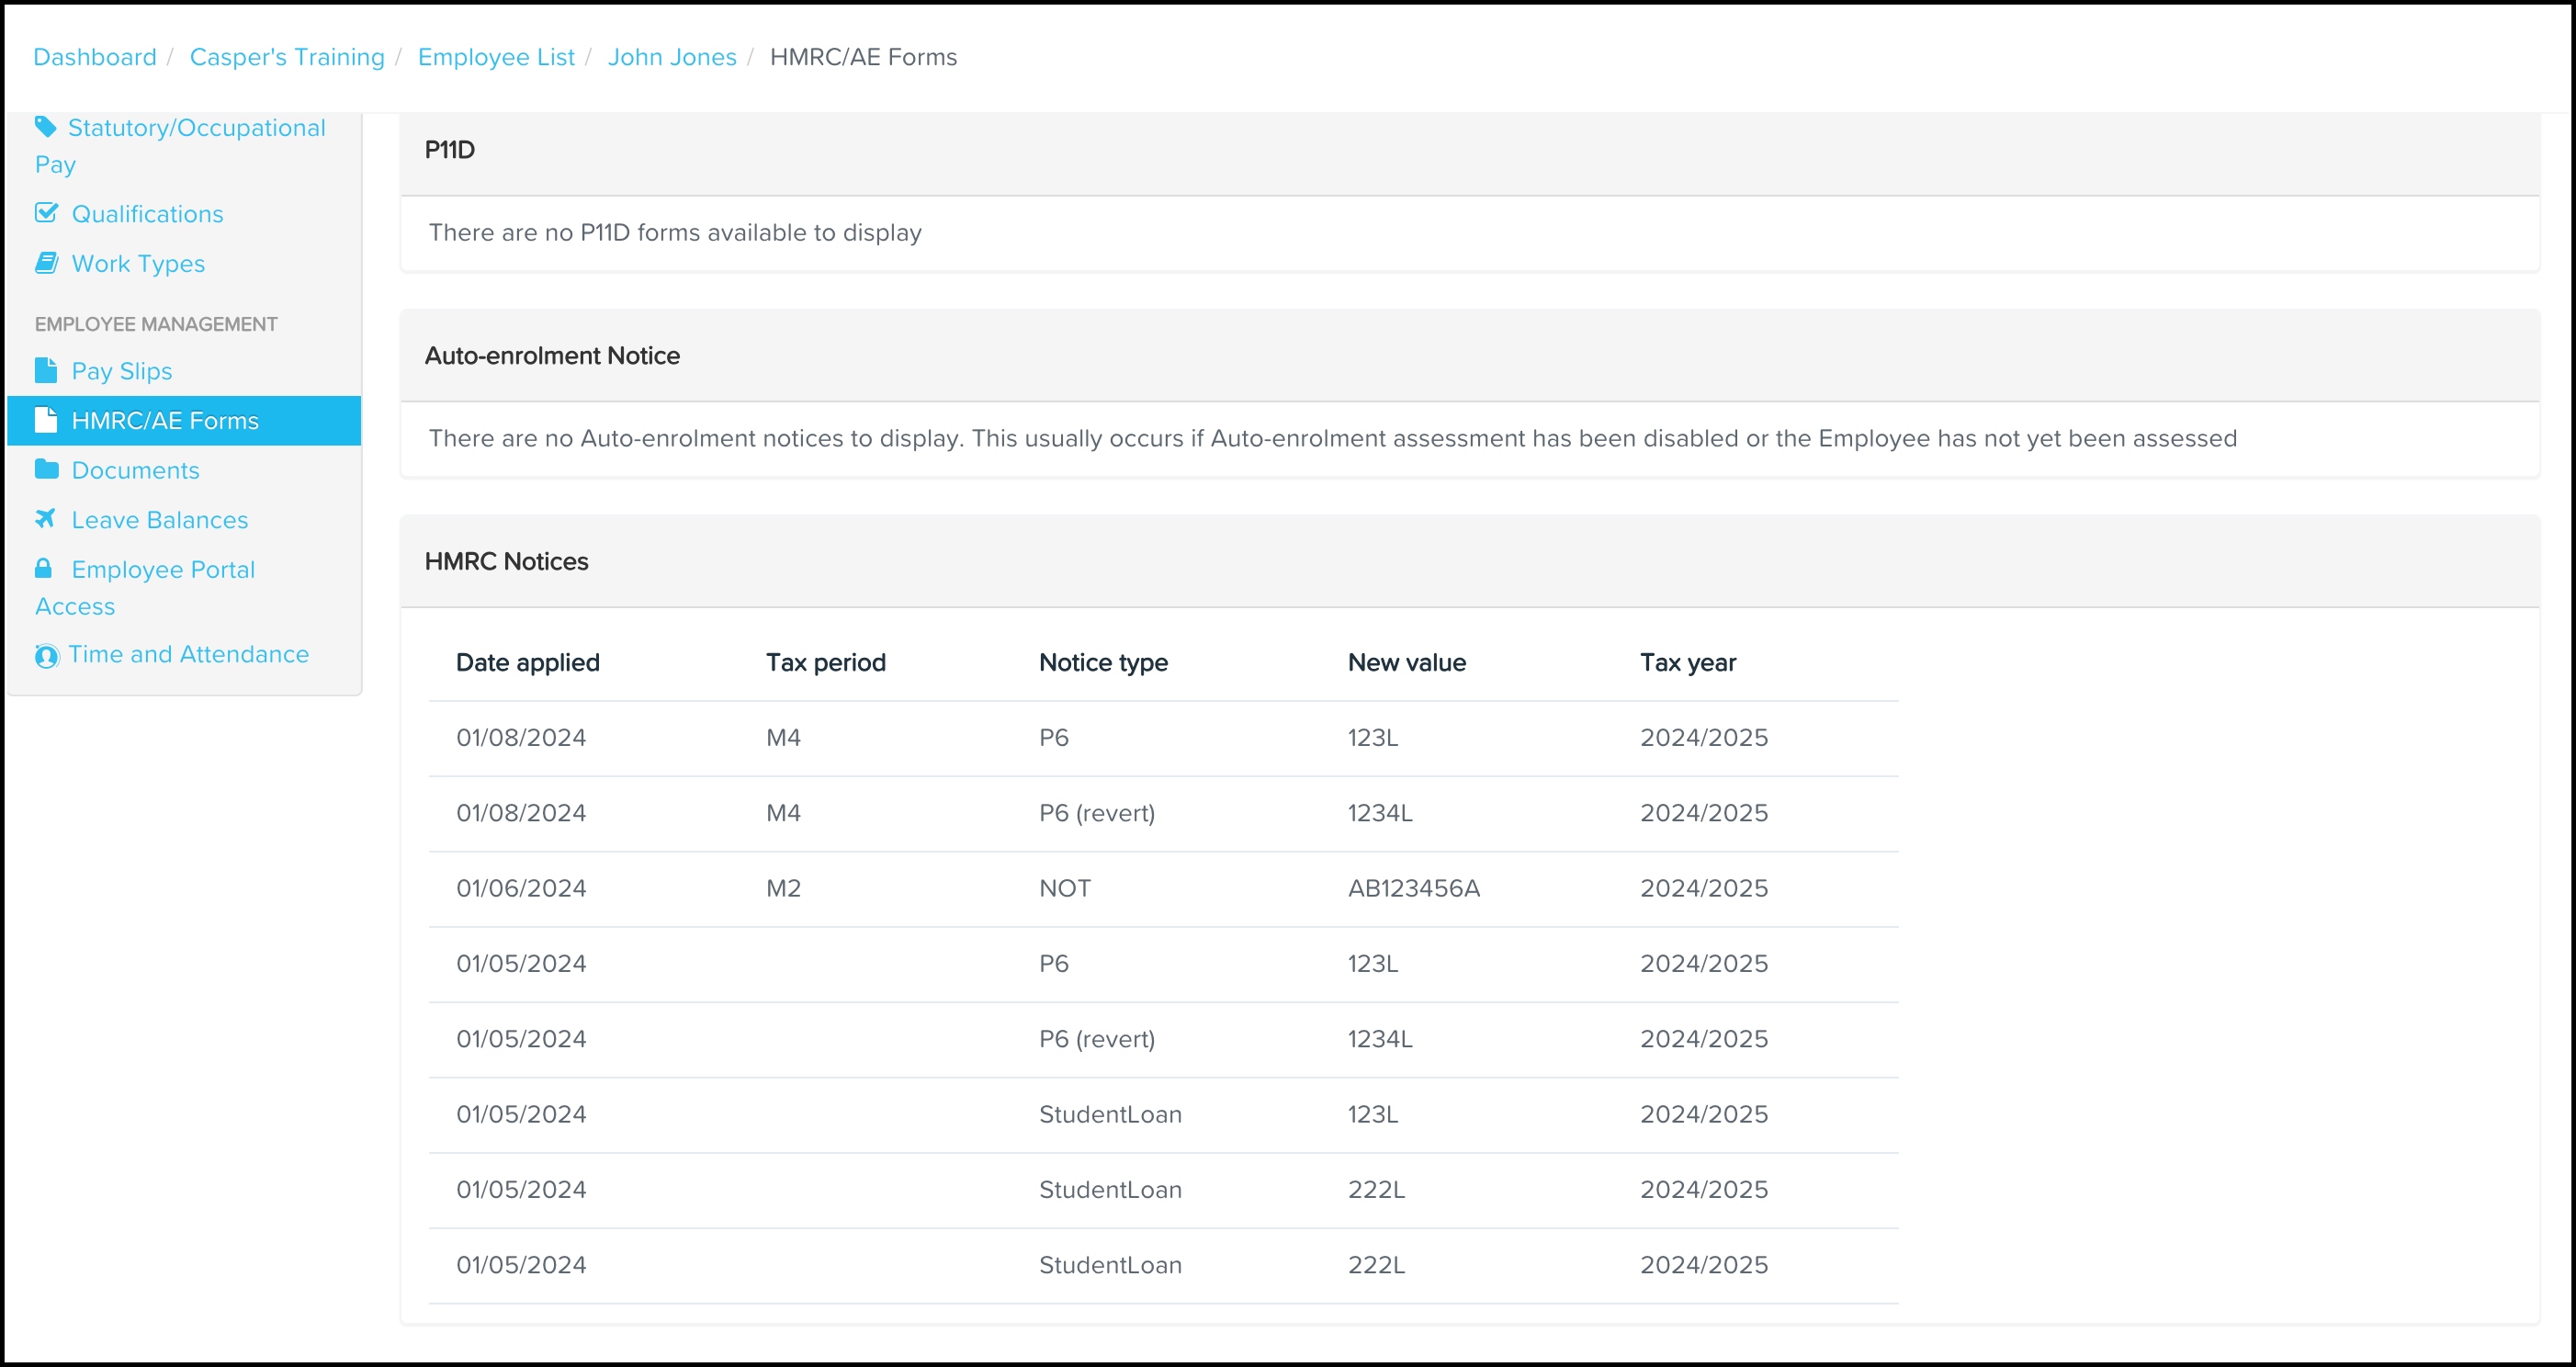This screenshot has width=2576, height=1367.
Task: Click the folder icon next to Documents
Action: click(x=46, y=469)
